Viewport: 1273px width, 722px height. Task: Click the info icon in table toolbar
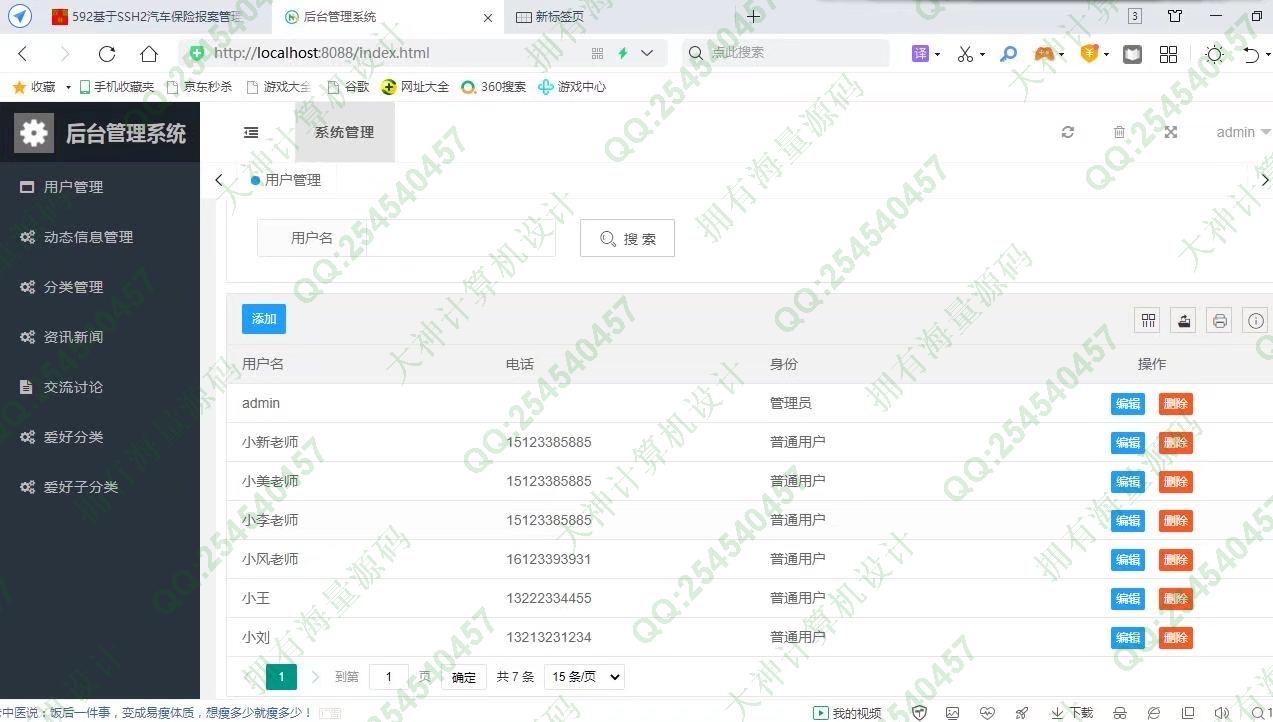pos(1256,320)
